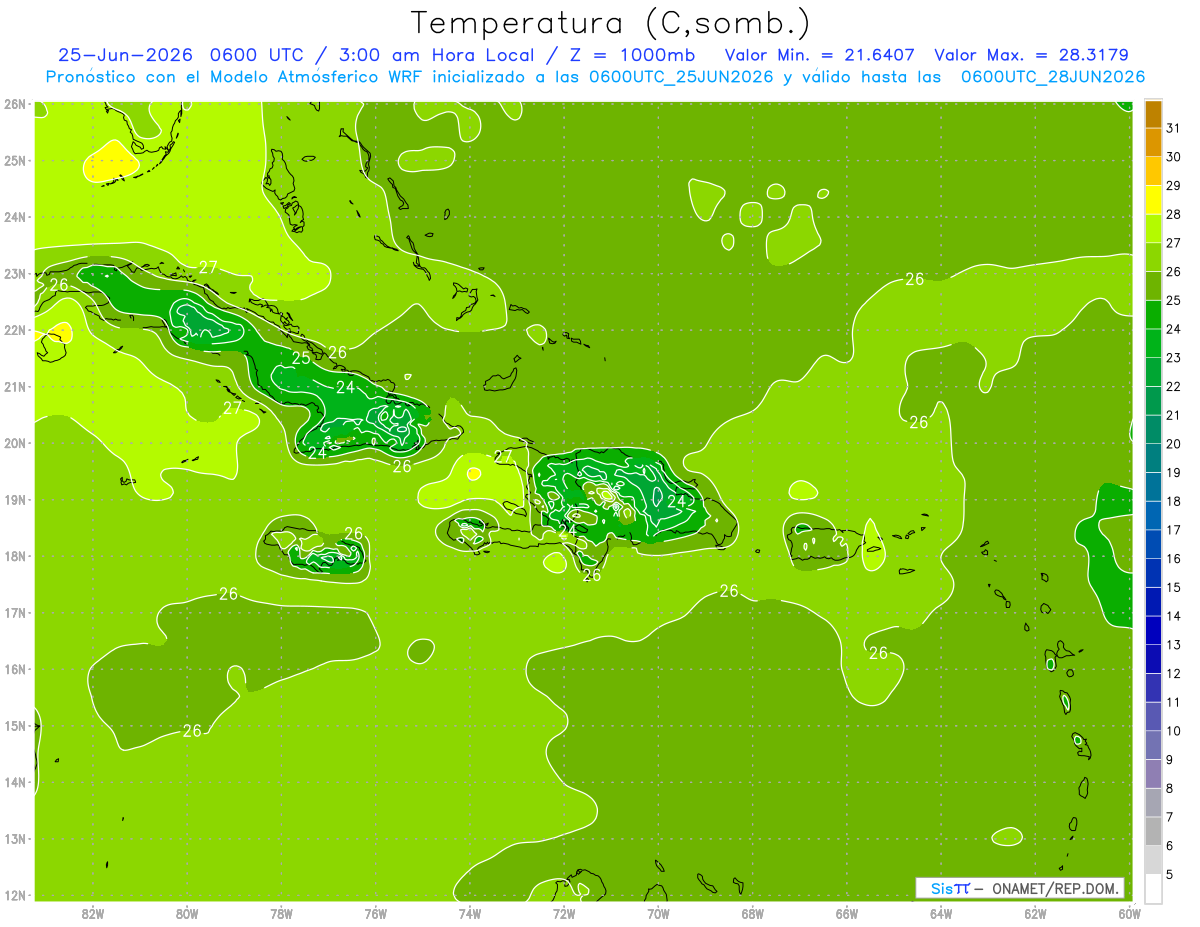The image size is (1200, 927).
Task: Click the yellow legend swatch between 28 and 29
Action: pos(1153,200)
